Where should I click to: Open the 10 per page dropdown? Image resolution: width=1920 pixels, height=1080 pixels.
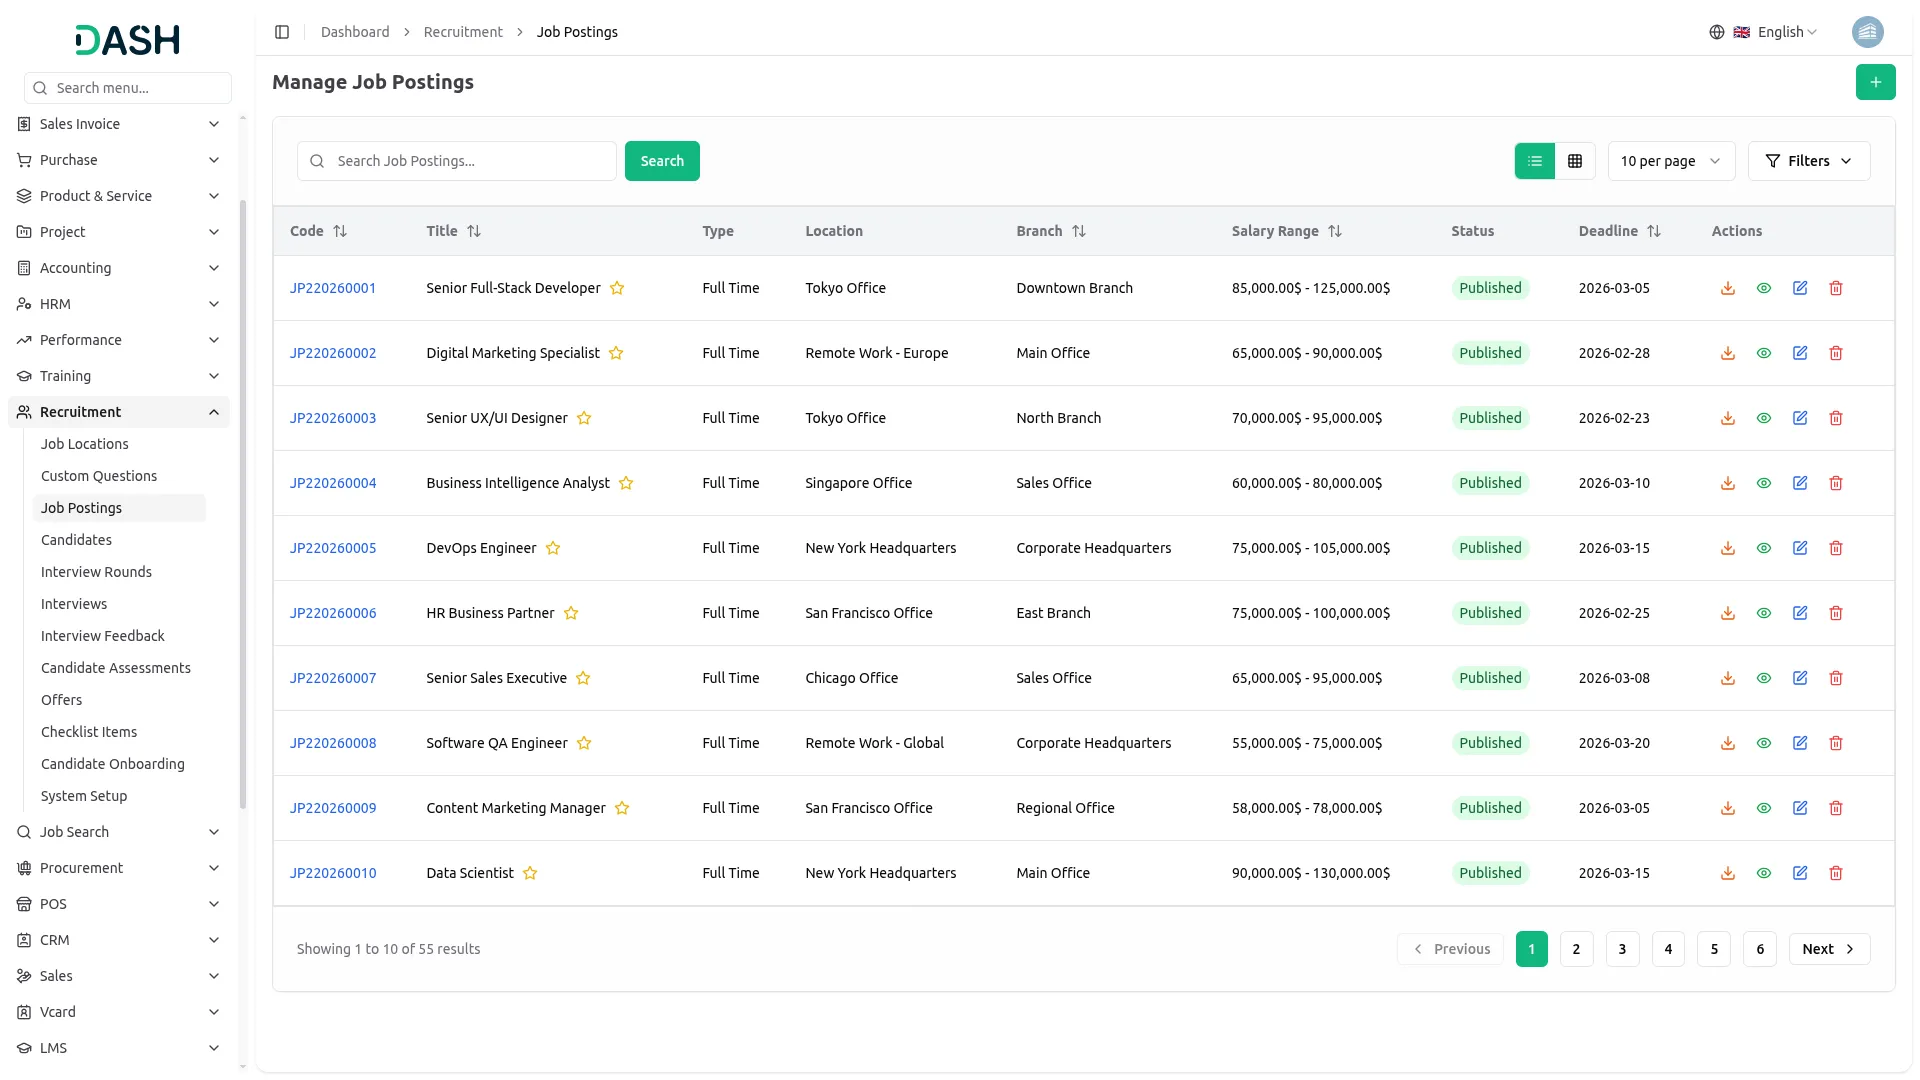pyautogui.click(x=1670, y=161)
